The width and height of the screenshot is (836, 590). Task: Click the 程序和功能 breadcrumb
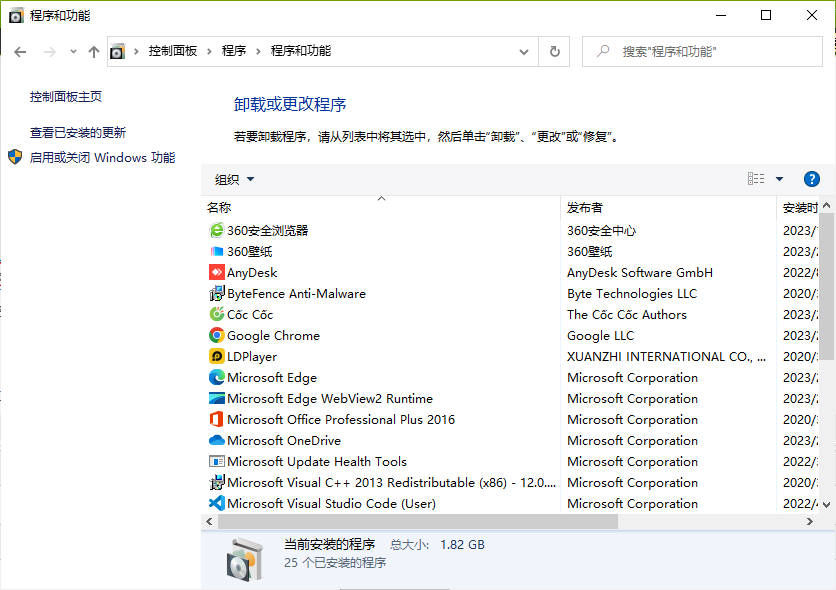[301, 51]
